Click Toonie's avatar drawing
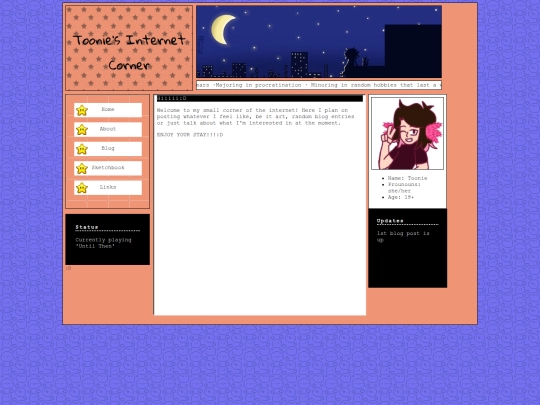Viewport: 540px width, 405px height. click(407, 134)
